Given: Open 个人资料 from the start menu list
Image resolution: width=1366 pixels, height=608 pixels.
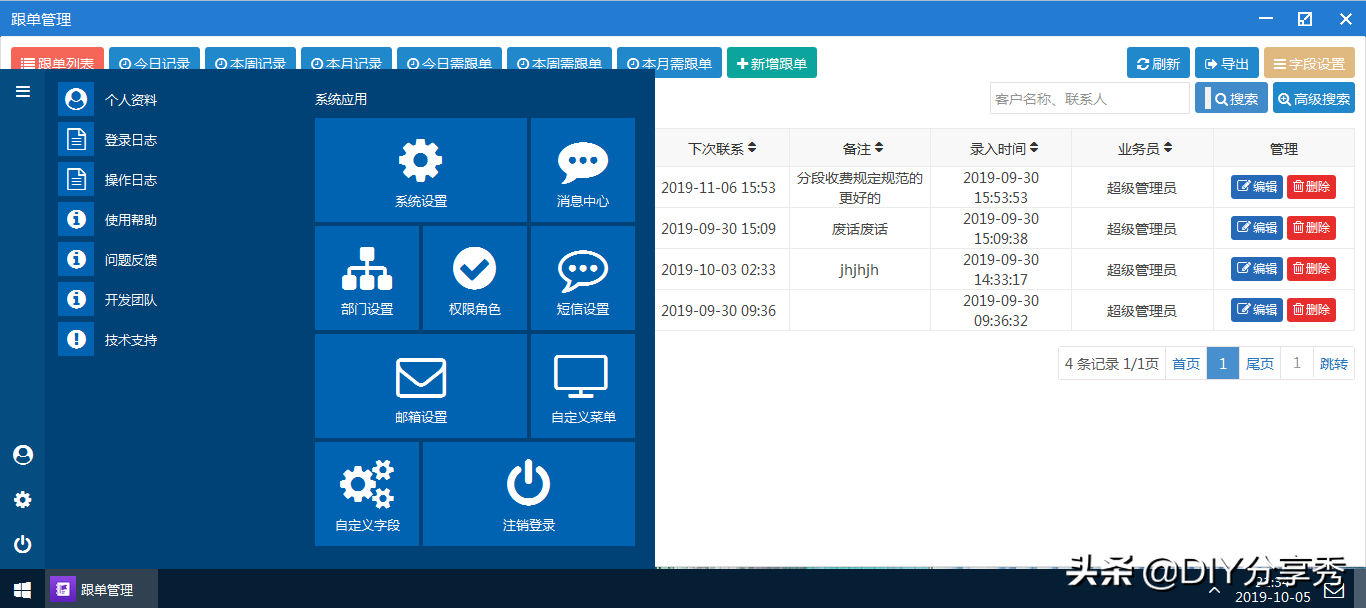Looking at the screenshot, I should [108, 100].
